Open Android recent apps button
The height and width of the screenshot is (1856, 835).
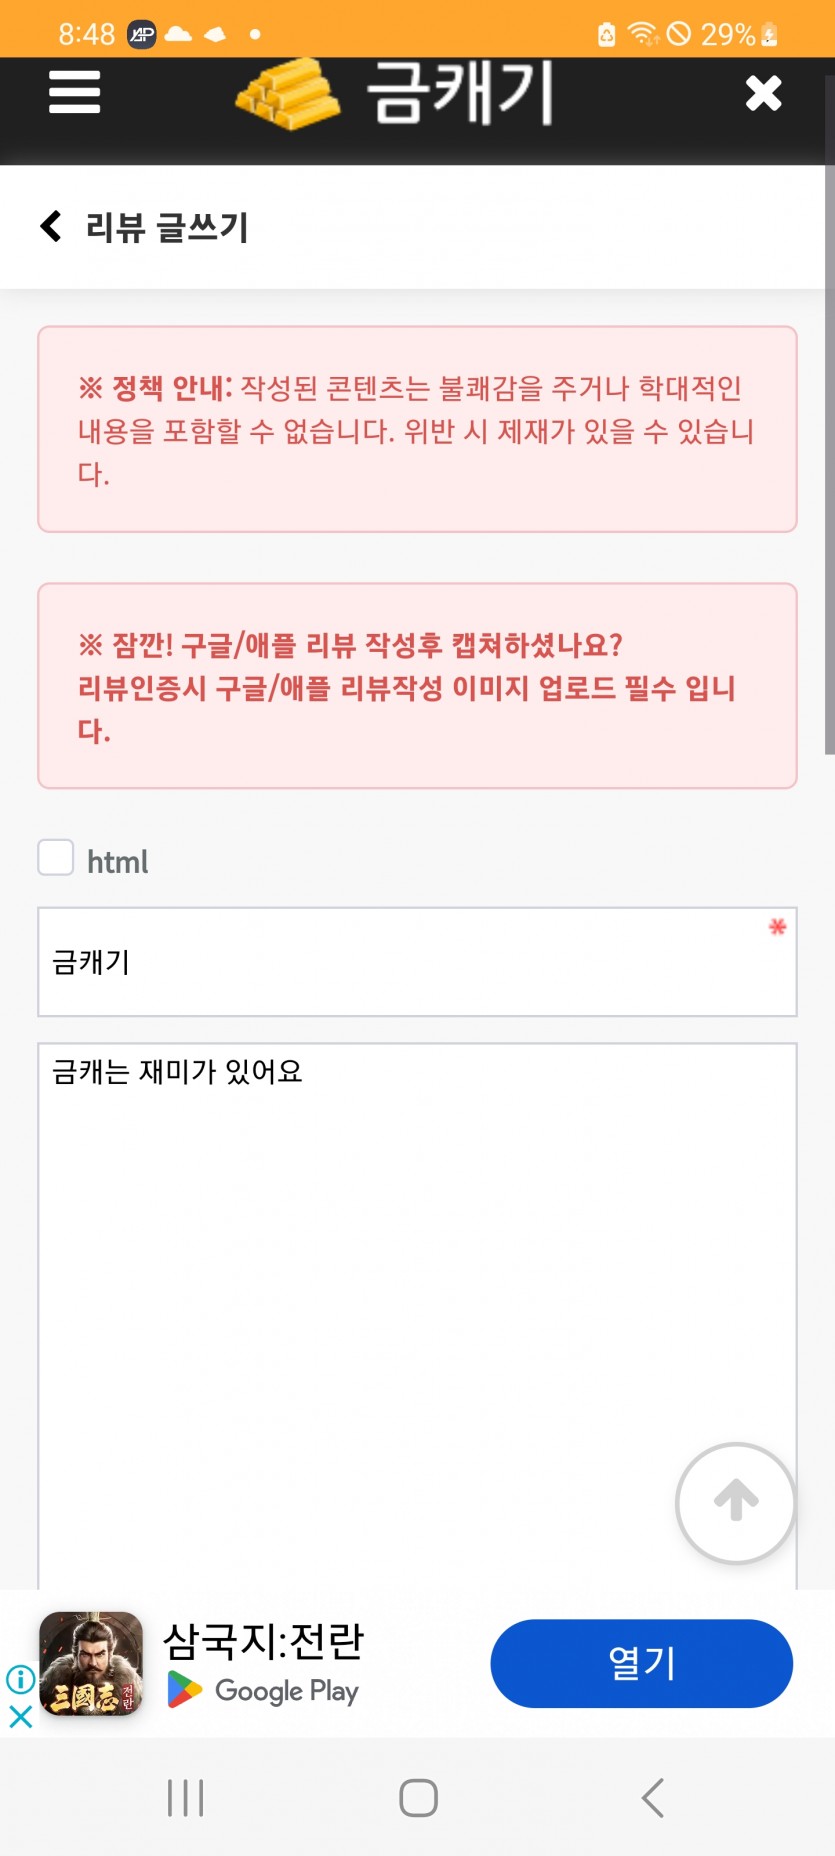[185, 1797]
